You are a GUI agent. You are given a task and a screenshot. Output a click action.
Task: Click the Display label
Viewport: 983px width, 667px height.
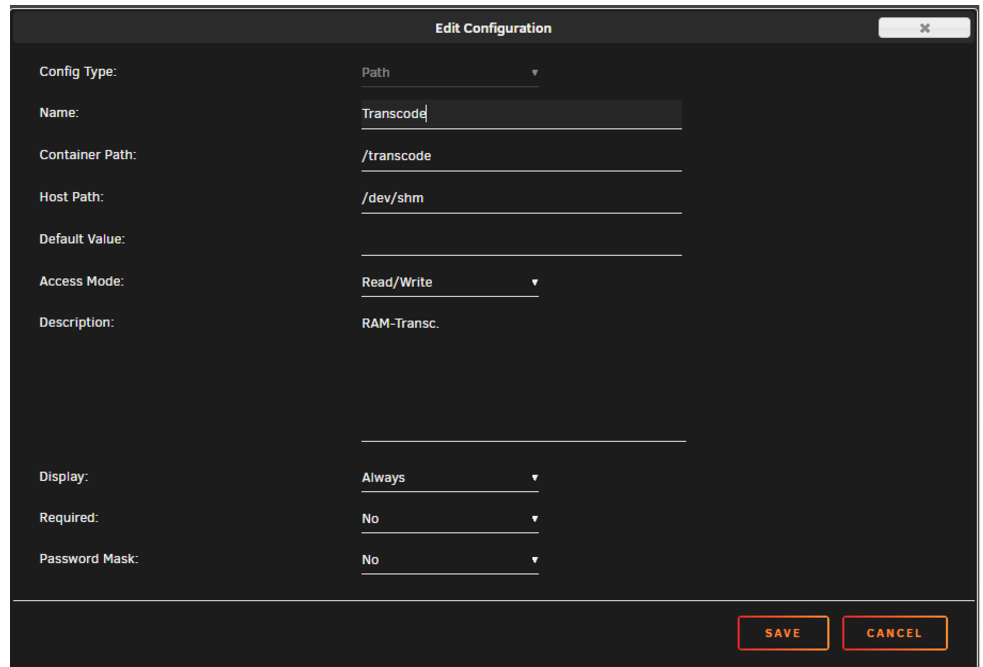(x=64, y=476)
